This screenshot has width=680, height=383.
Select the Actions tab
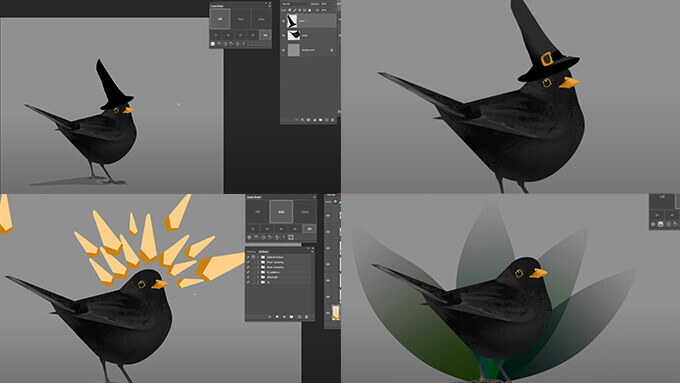coord(264,252)
